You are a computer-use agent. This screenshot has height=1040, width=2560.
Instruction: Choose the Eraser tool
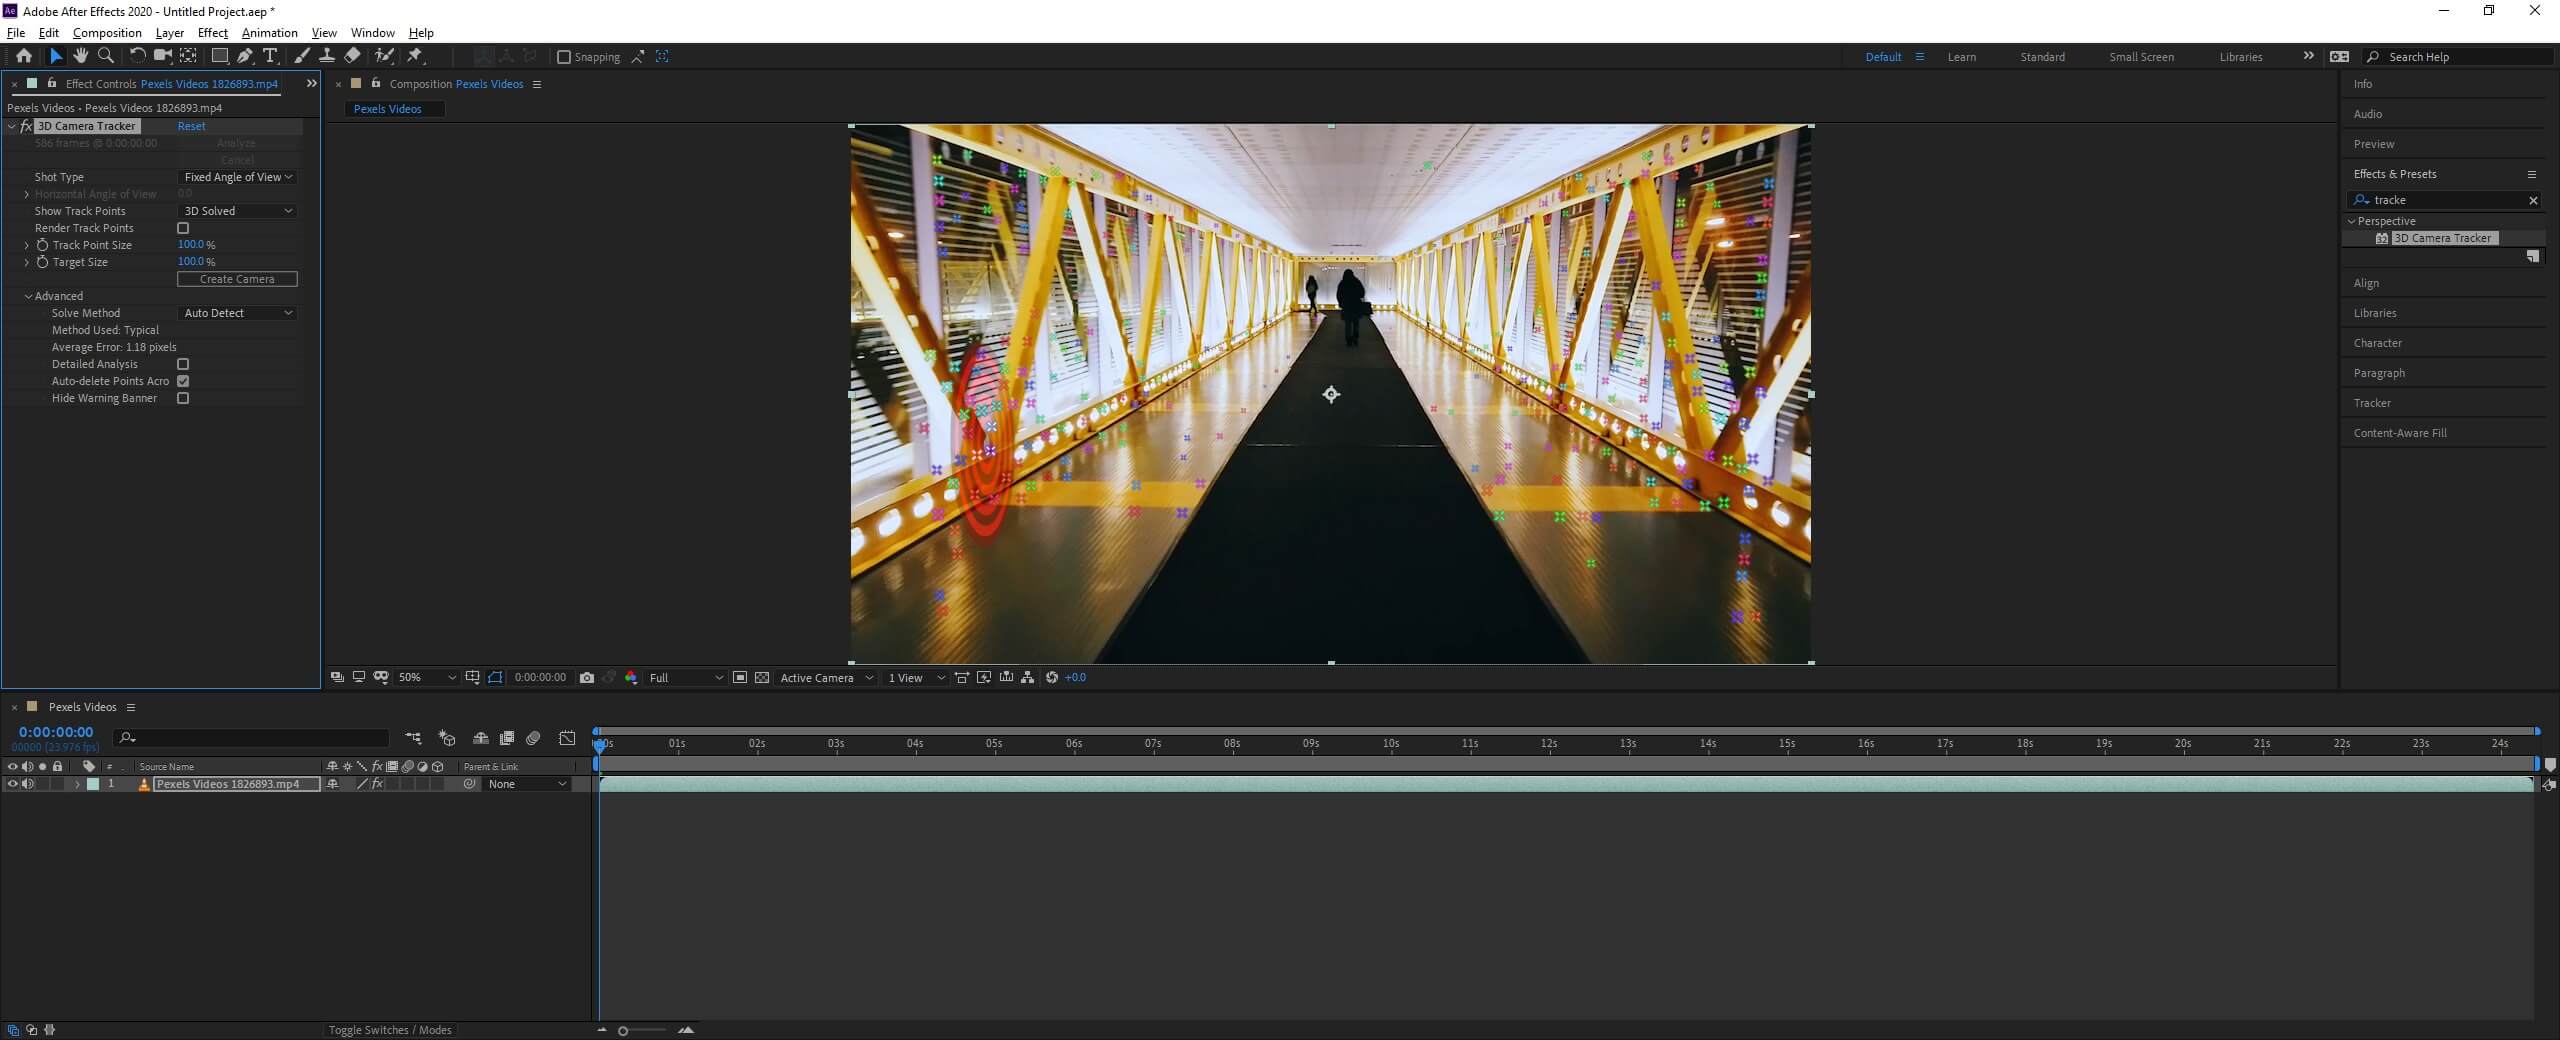pyautogui.click(x=352, y=56)
